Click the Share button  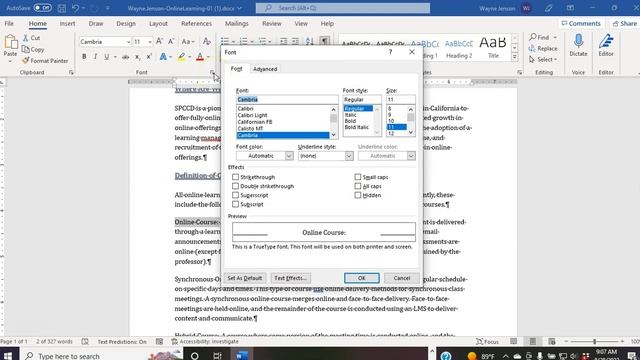tap(625, 24)
